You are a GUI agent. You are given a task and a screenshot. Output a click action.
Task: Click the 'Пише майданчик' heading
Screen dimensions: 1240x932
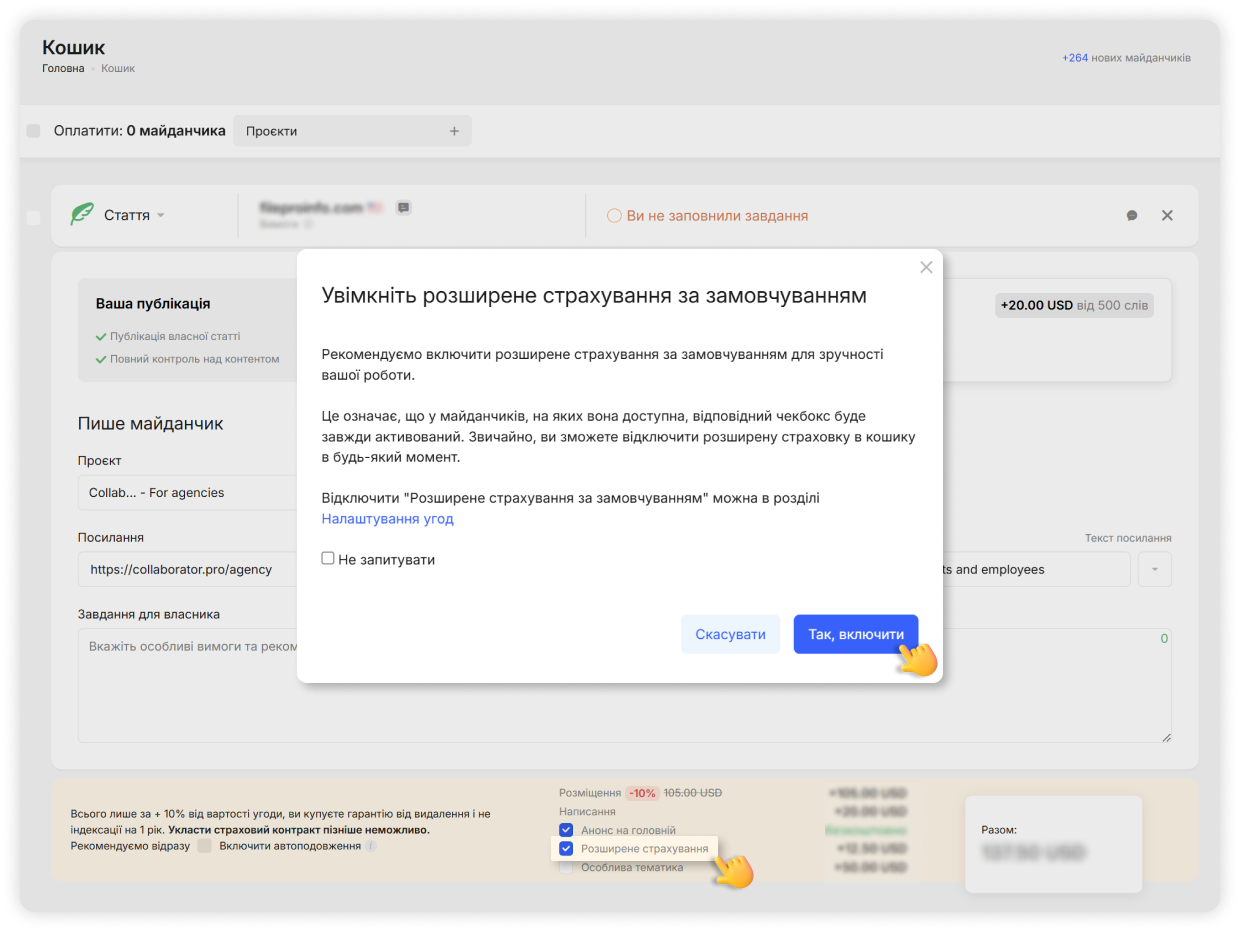151,423
